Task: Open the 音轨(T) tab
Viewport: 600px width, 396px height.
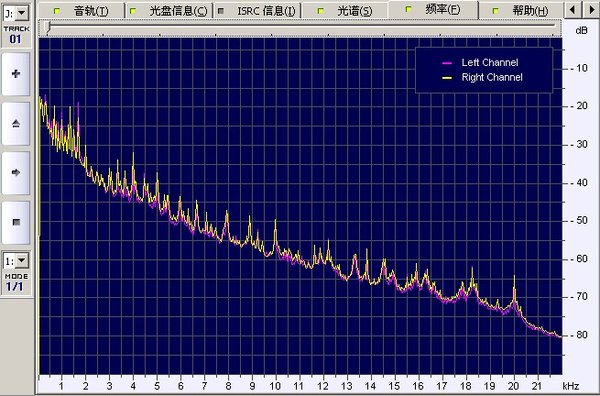Action: 82,11
